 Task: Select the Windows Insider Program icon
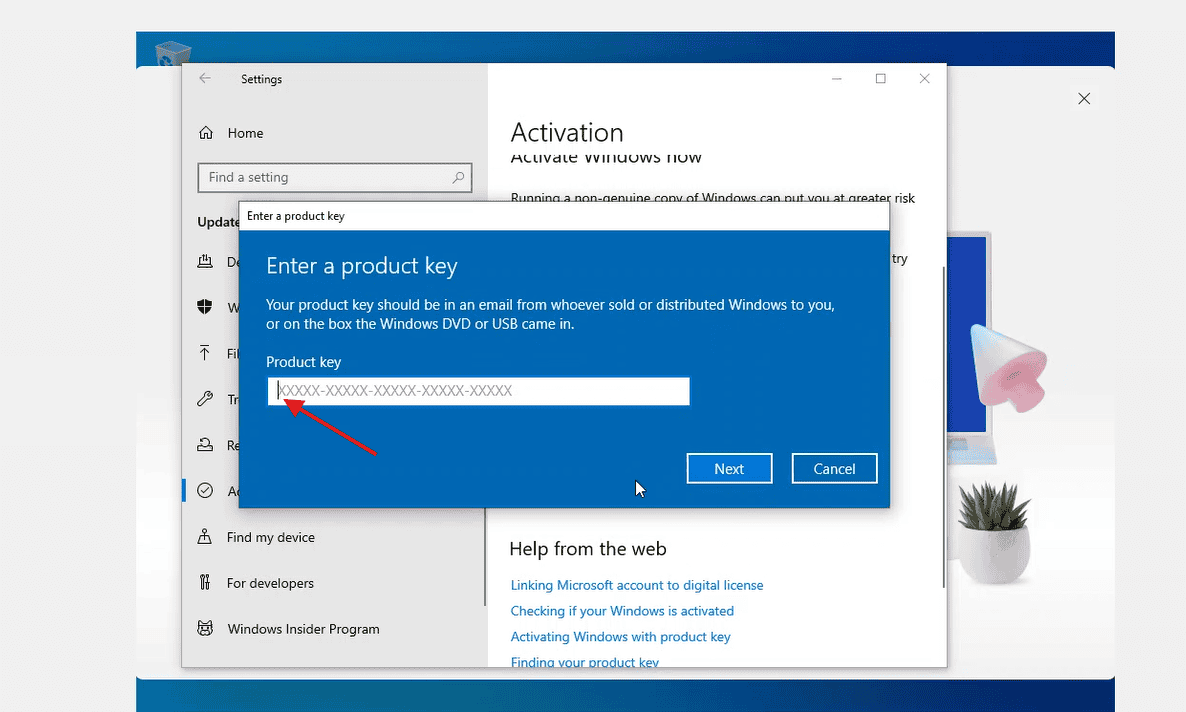[205, 629]
